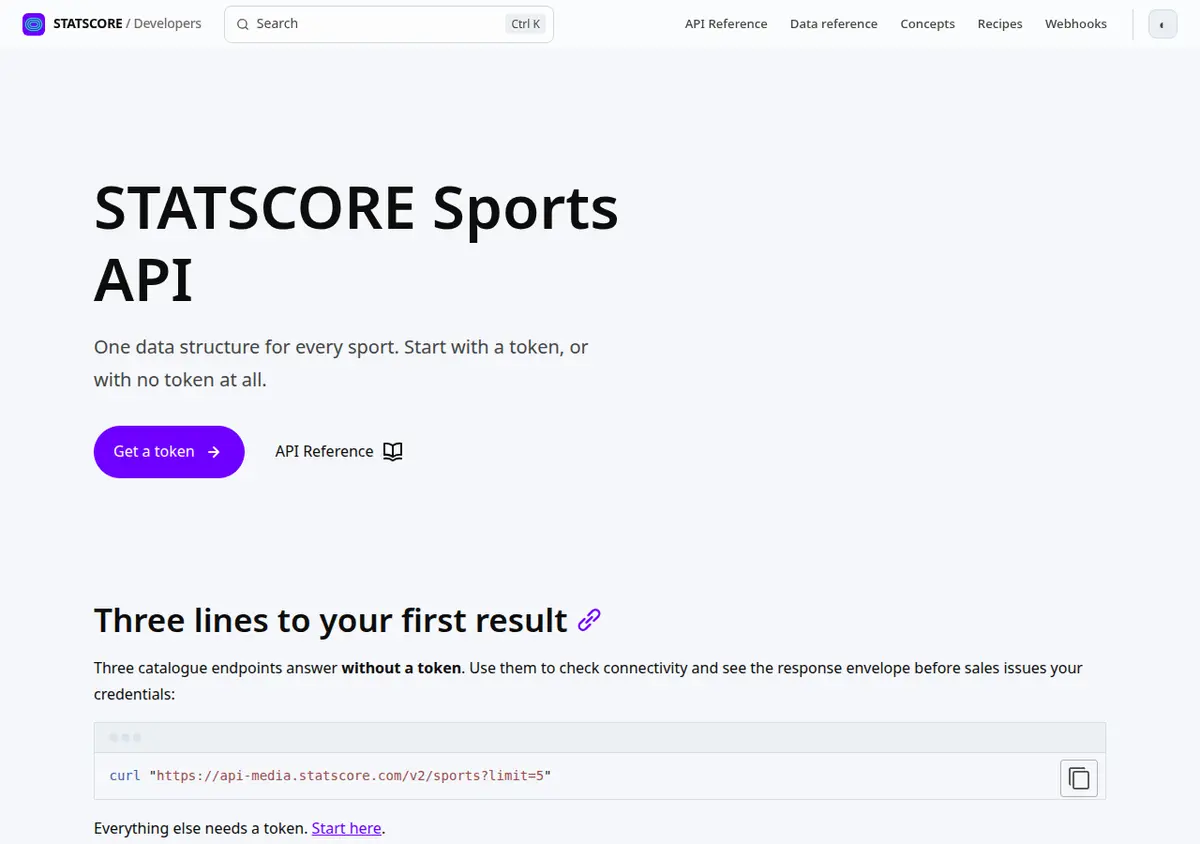This screenshot has width=1200, height=844.
Task: Open the Data reference nav item
Action: click(834, 24)
